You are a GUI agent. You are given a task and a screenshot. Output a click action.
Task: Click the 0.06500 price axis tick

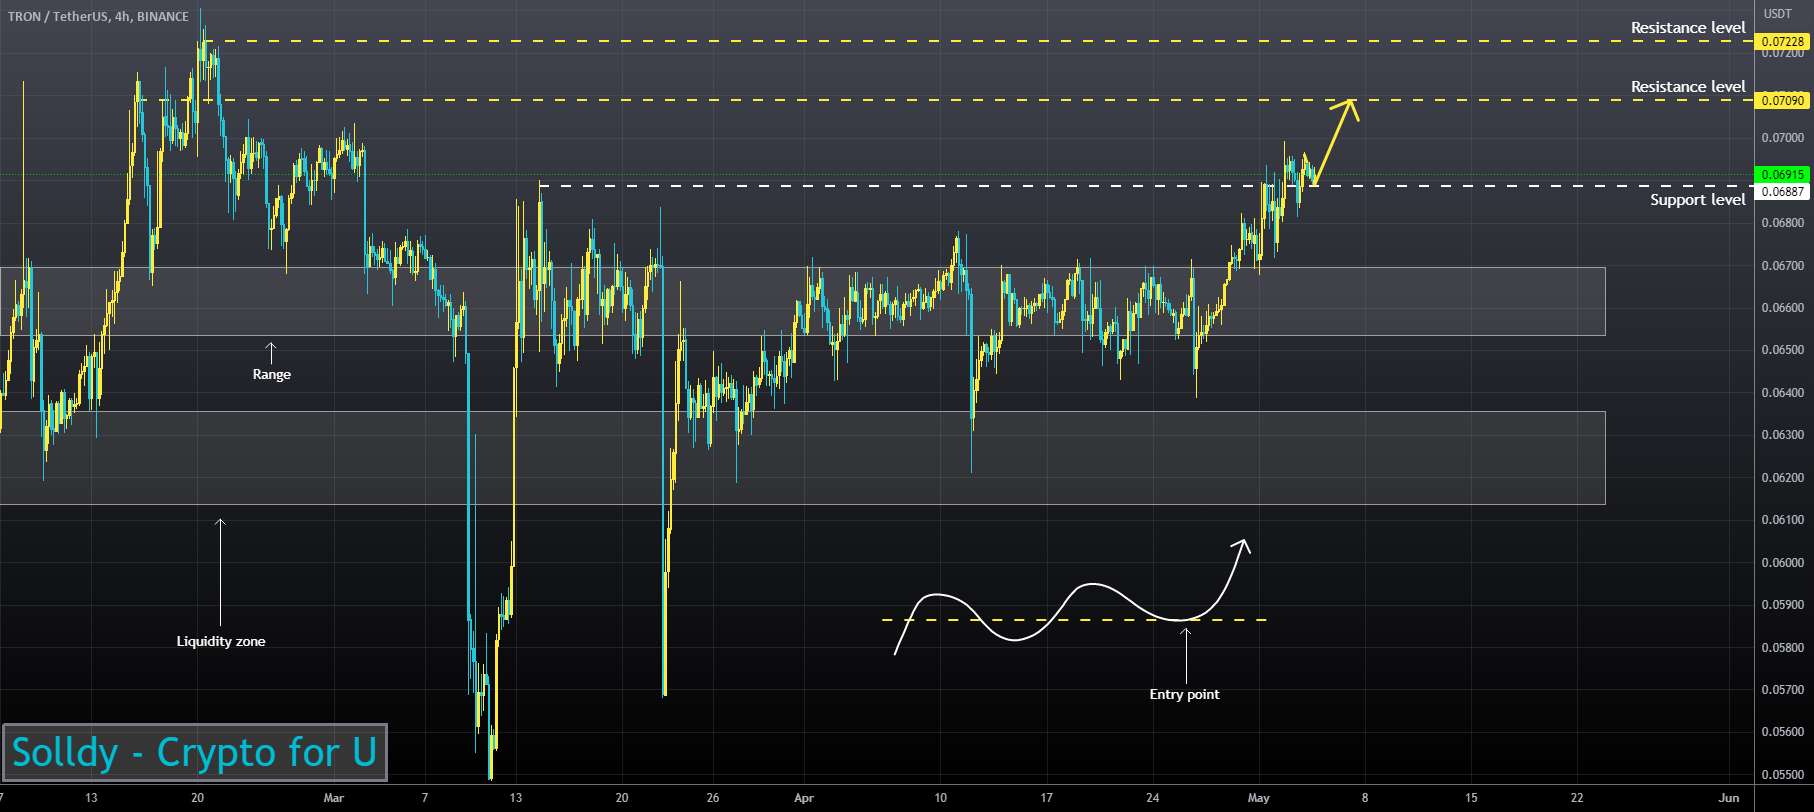click(x=1782, y=350)
